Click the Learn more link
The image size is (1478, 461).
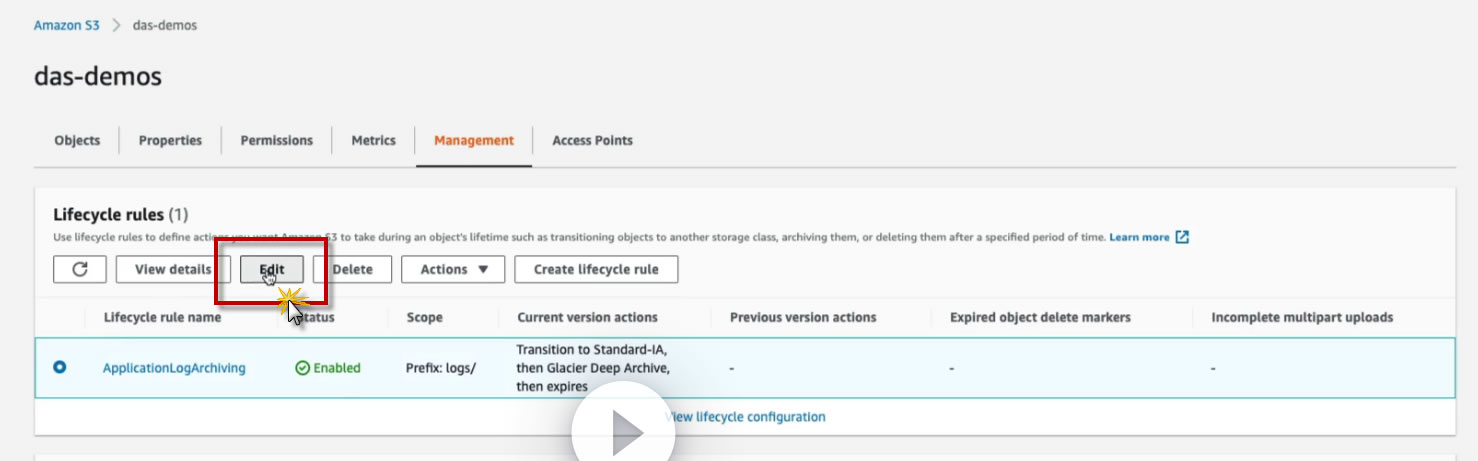[1139, 237]
